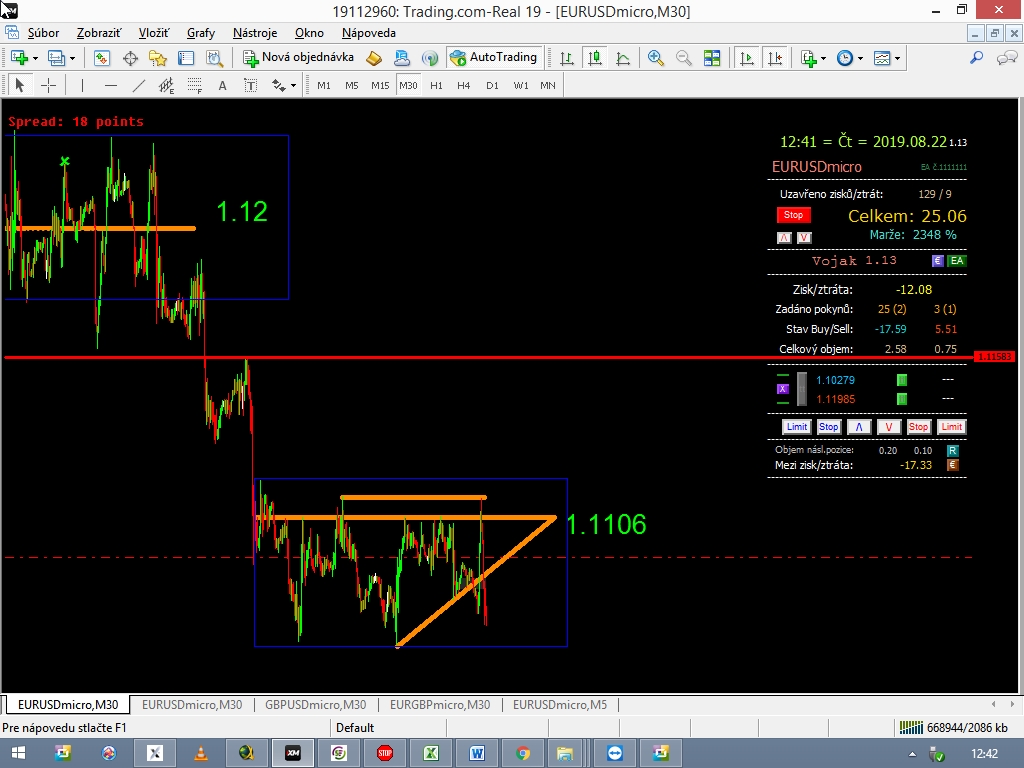The image size is (1024, 768).
Task: Click the gray vertical slider beside 1.10279
Action: click(802, 389)
